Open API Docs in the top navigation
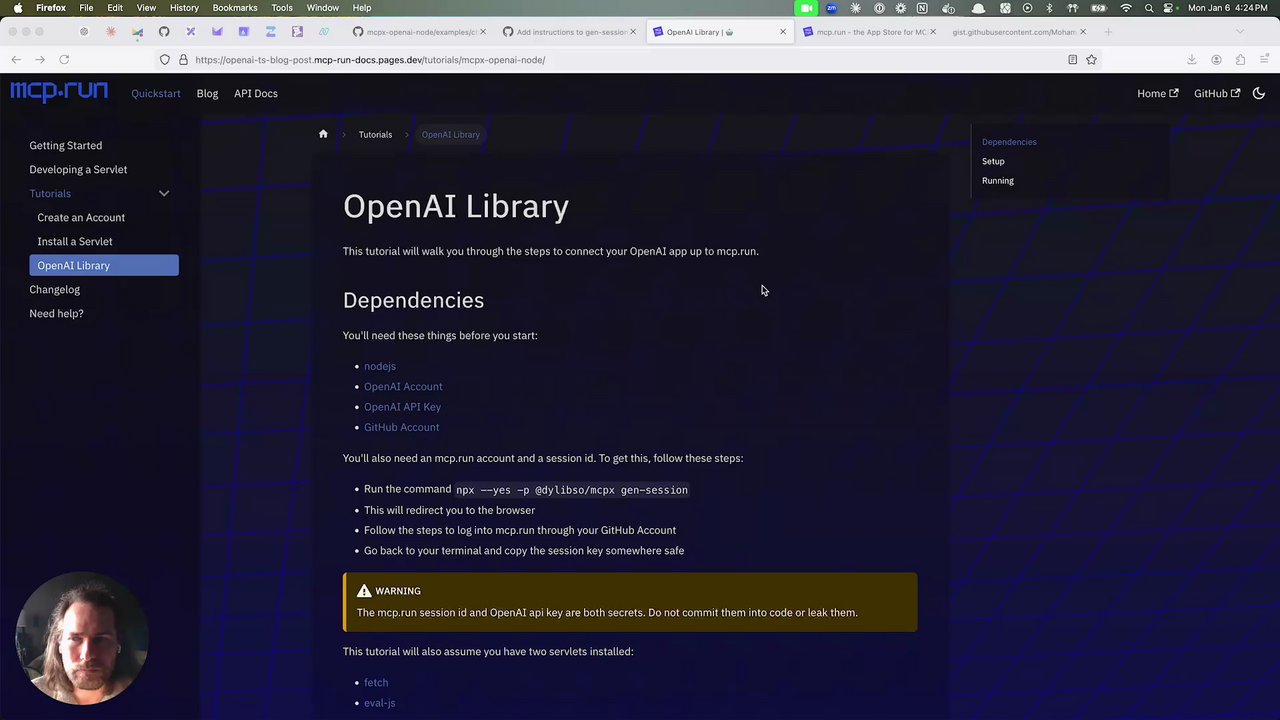 (x=256, y=93)
